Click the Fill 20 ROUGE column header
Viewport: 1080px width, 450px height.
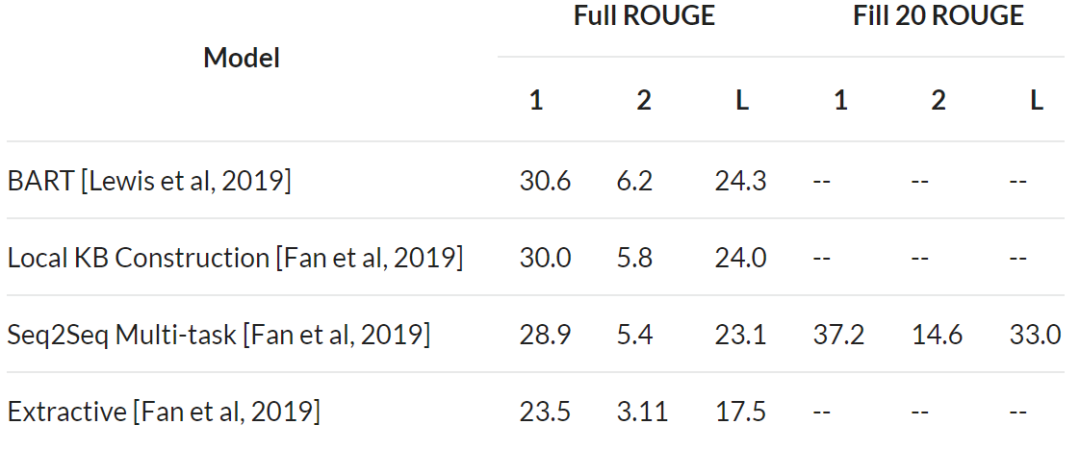click(938, 17)
